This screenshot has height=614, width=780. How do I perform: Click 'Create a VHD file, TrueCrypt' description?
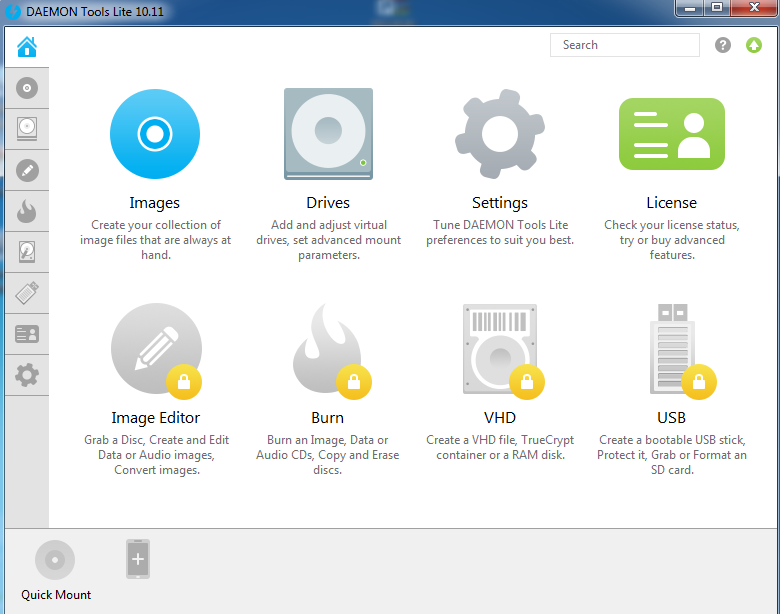(x=500, y=447)
